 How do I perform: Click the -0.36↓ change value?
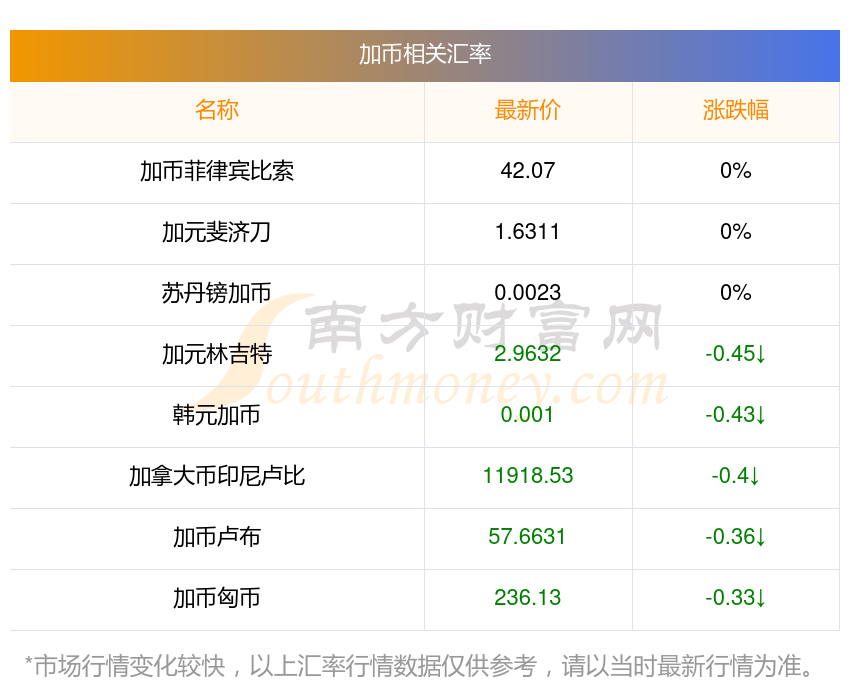tap(736, 537)
